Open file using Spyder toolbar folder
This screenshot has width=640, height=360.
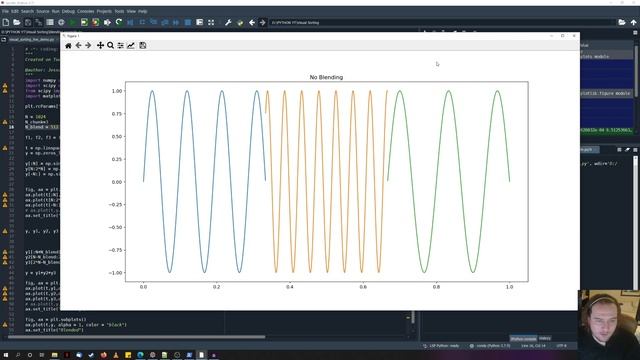[x=17, y=22]
